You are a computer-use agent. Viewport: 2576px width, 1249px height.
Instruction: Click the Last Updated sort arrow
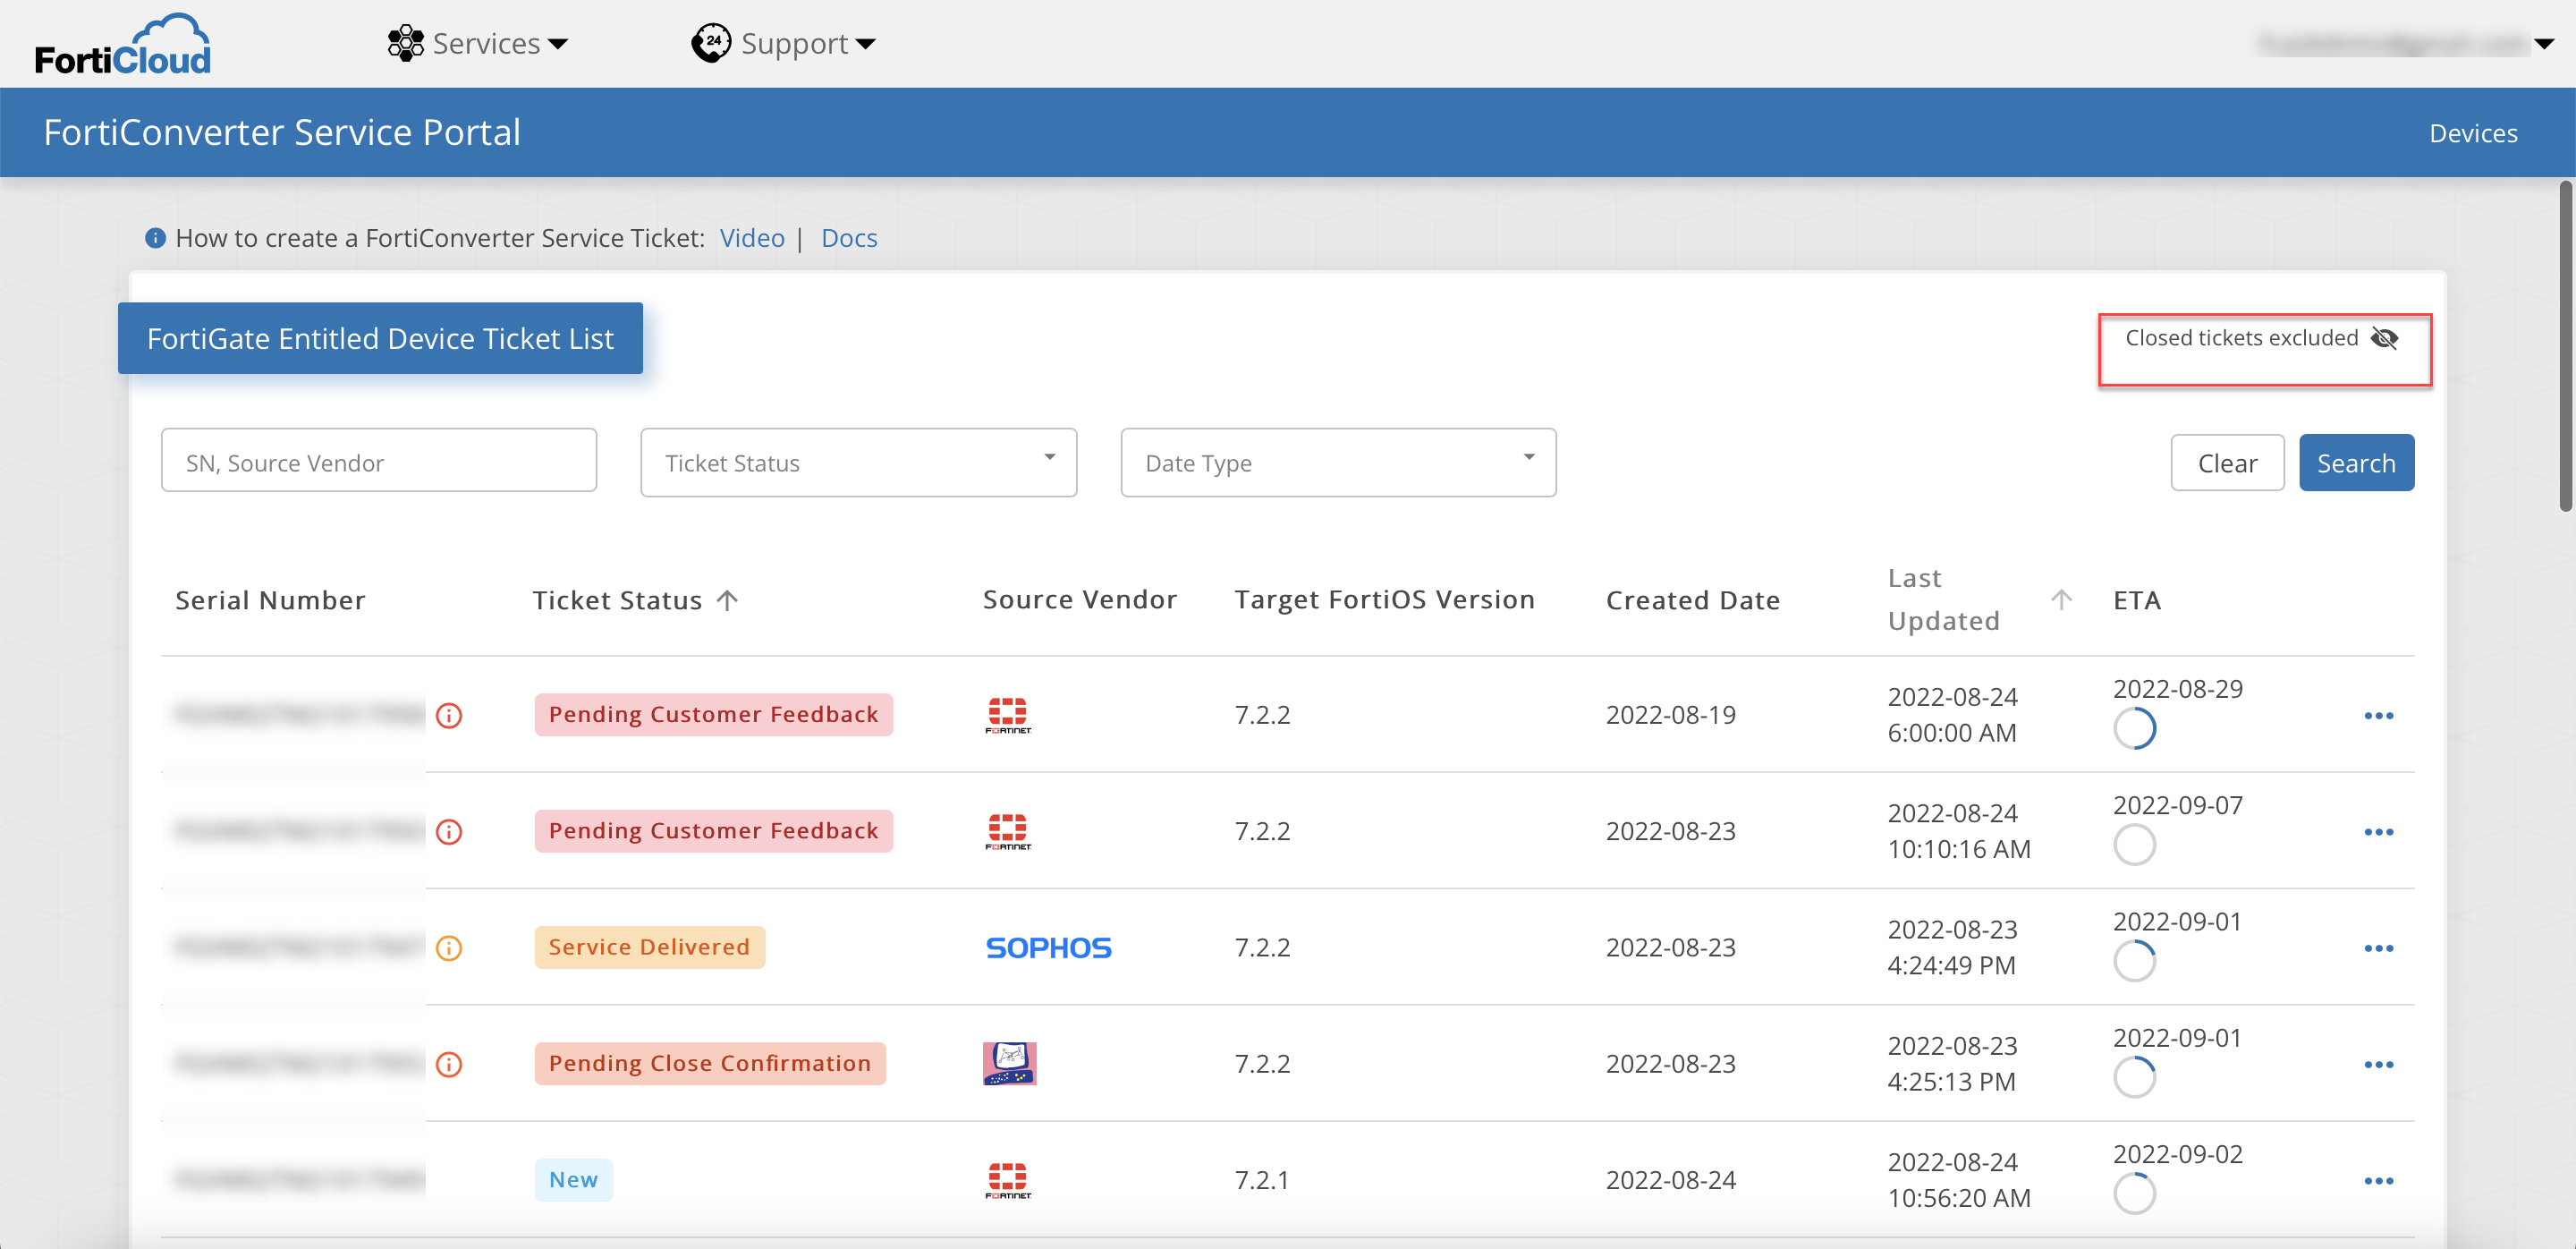click(x=2061, y=599)
